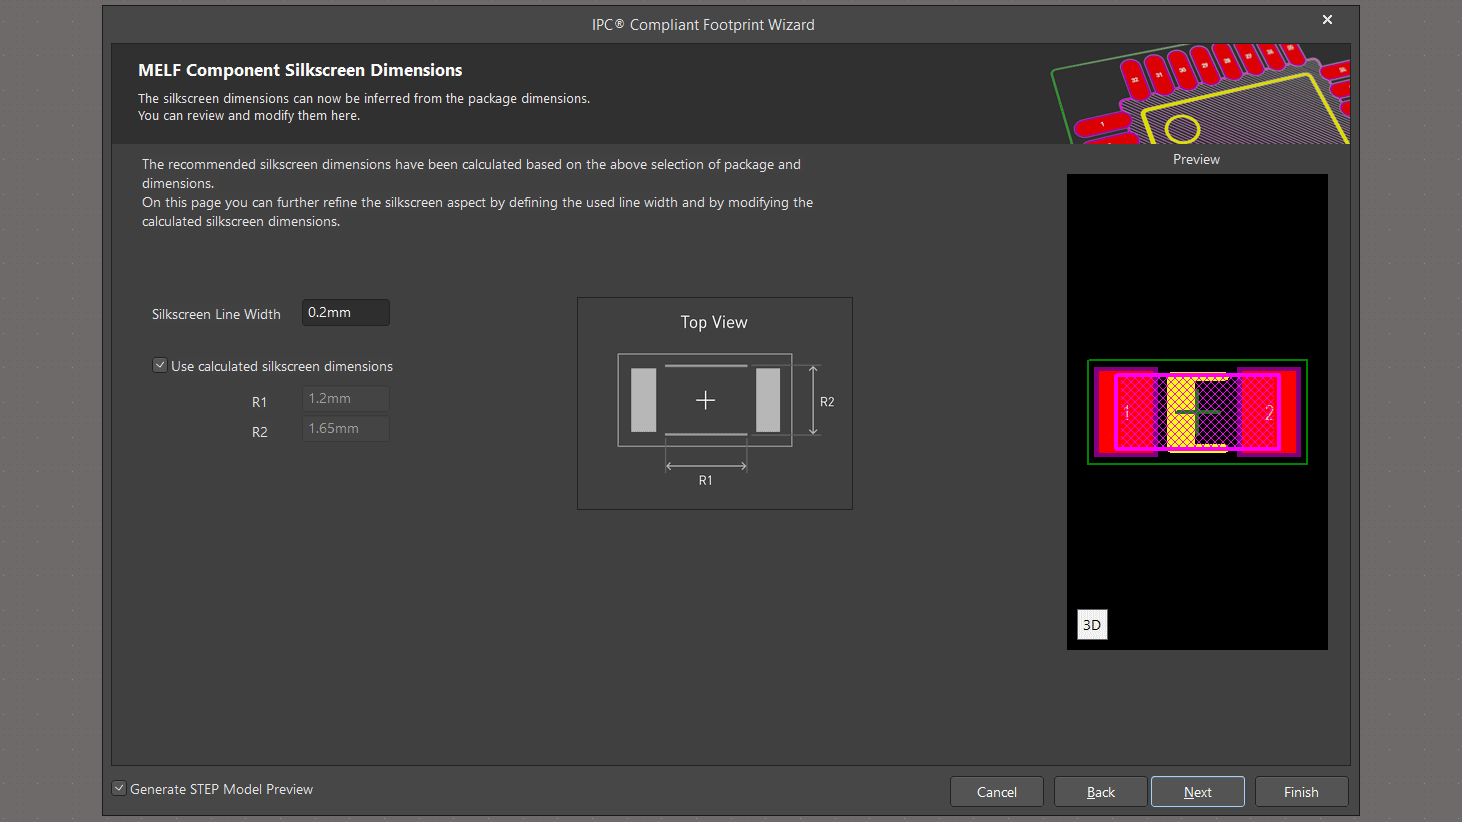Click the left pad in Top View diagram
The height and width of the screenshot is (822, 1462).
pyautogui.click(x=643, y=400)
